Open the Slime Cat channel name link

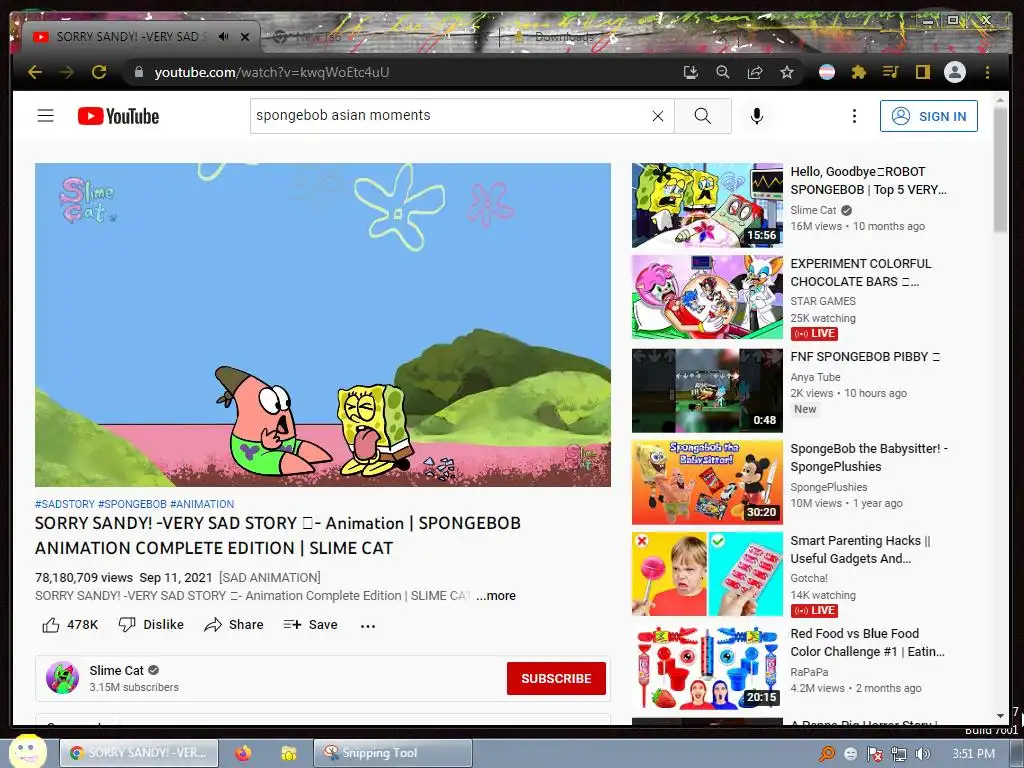pyautogui.click(x=116, y=671)
